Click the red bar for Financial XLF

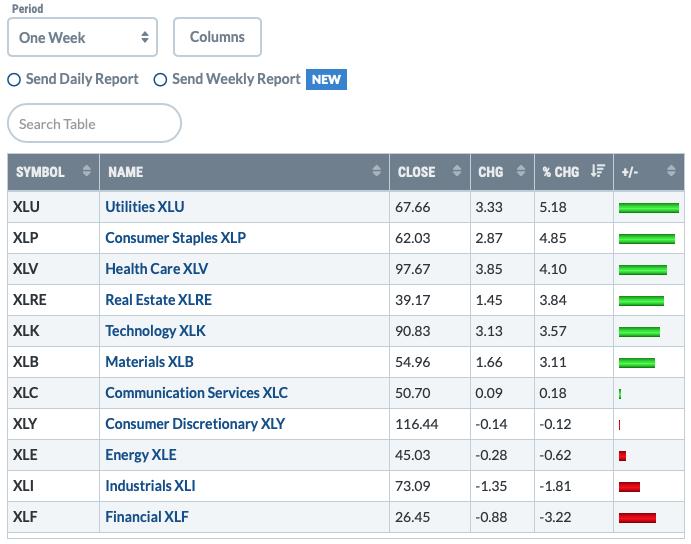coord(637,518)
